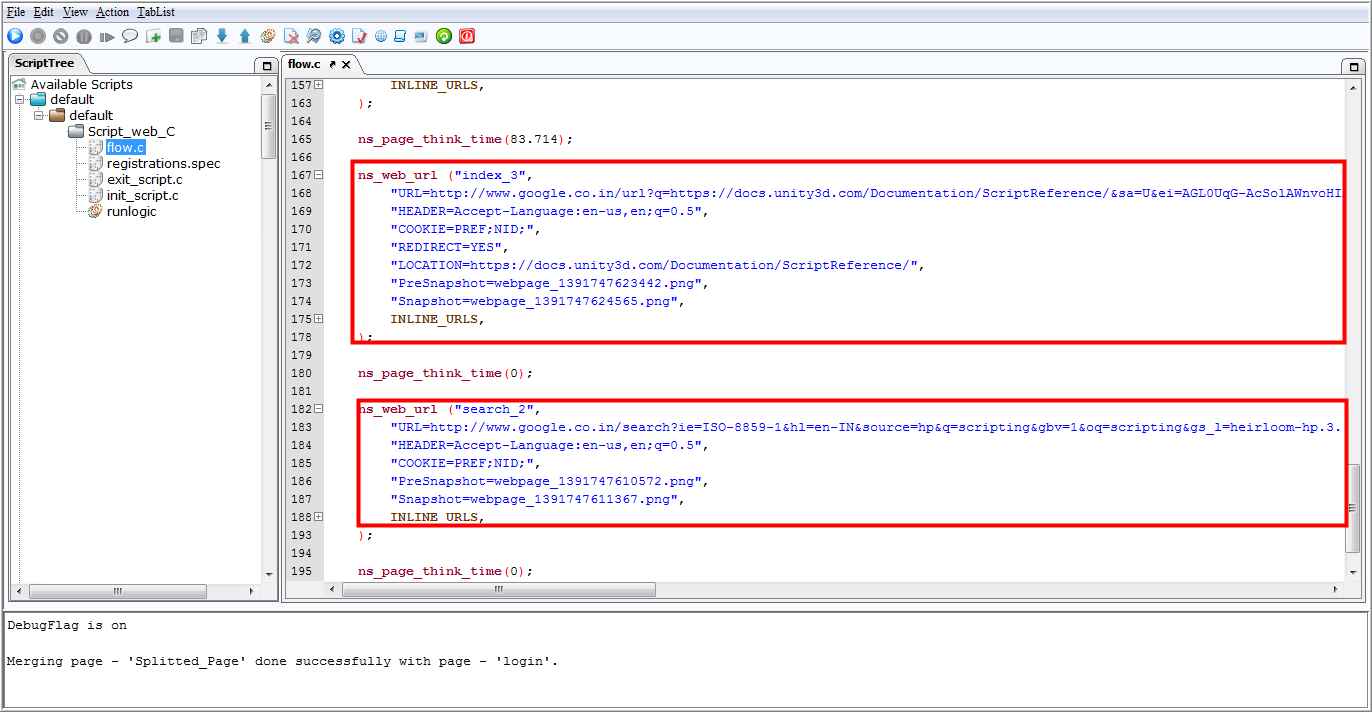Click the globe icon in toolbar
The image size is (1372, 712).
click(x=381, y=36)
